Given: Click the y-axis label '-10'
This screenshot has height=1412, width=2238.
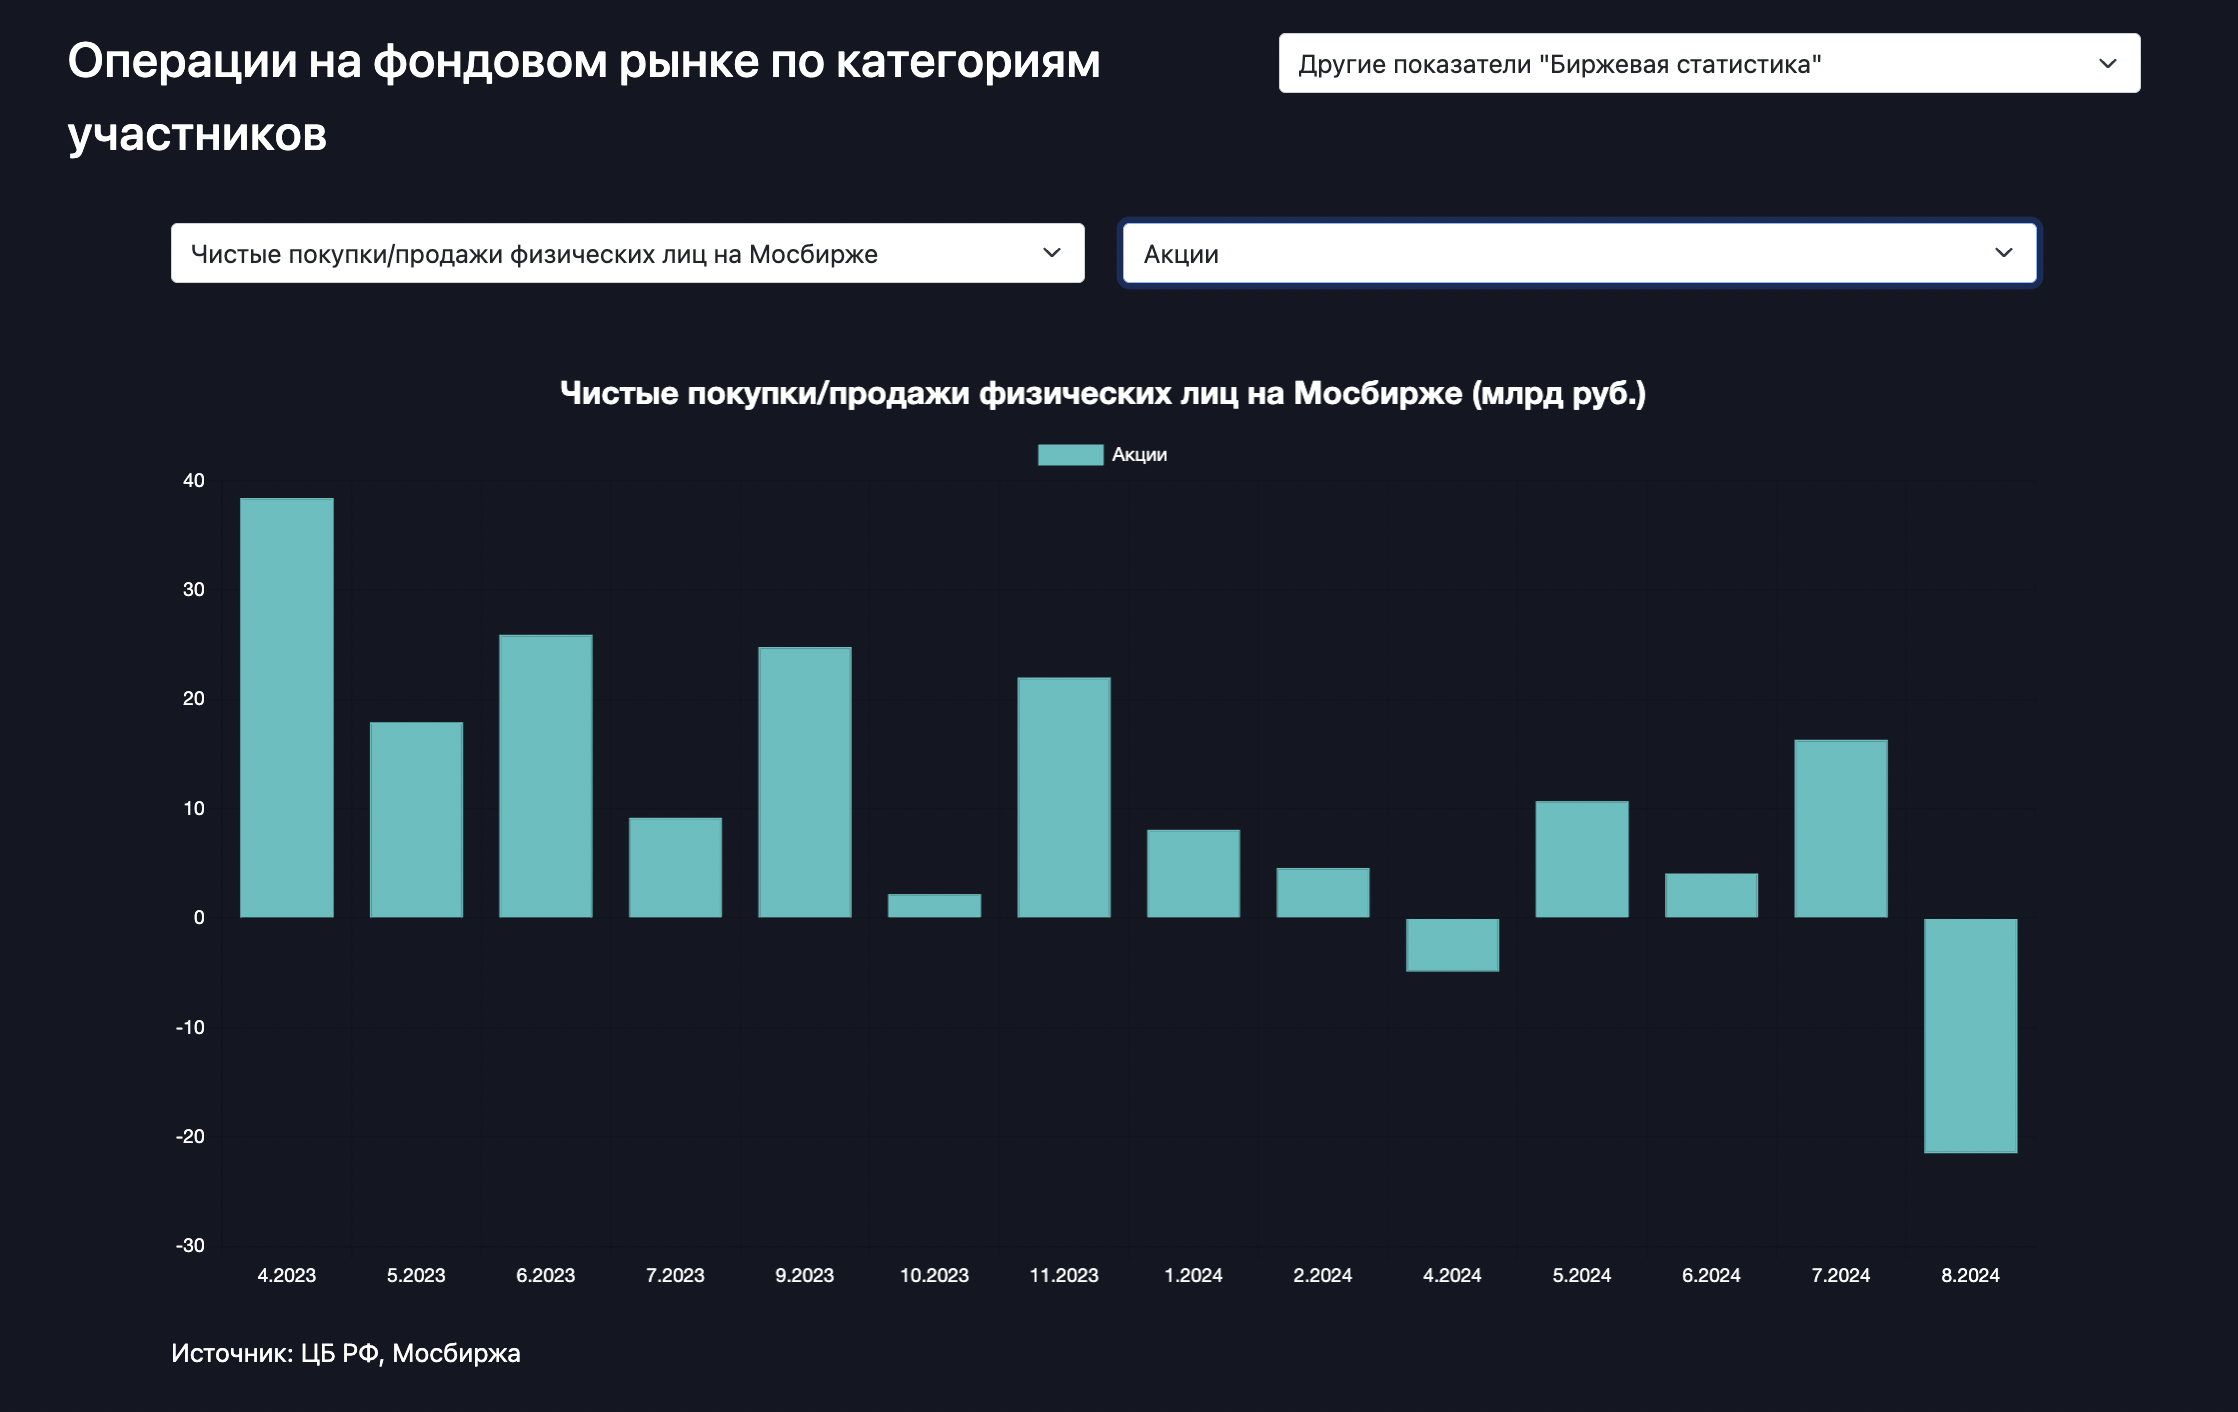Looking at the screenshot, I should click(190, 1027).
